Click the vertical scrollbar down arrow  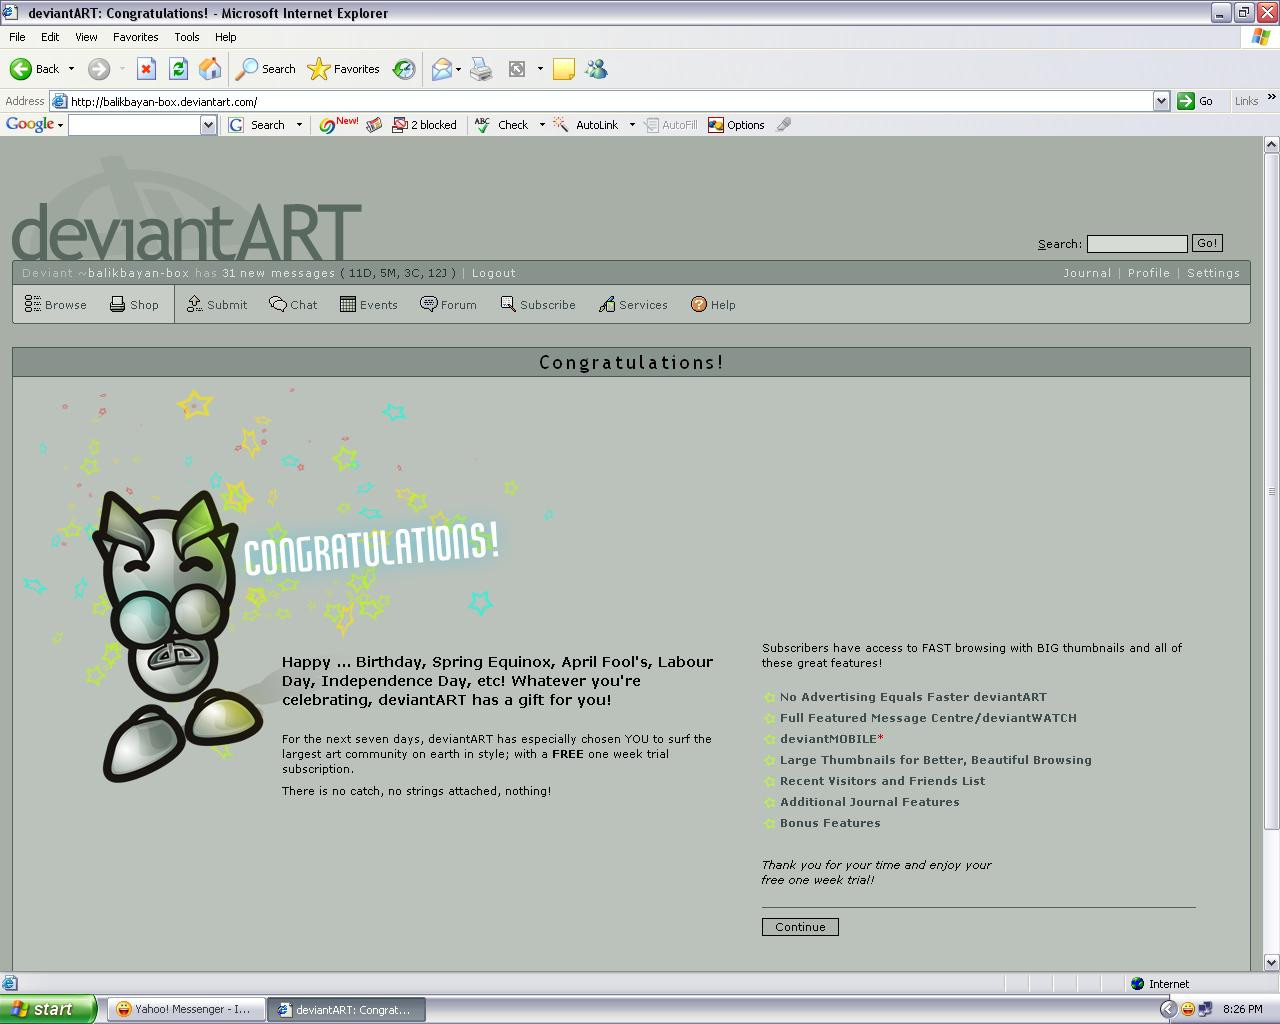pyautogui.click(x=1271, y=962)
